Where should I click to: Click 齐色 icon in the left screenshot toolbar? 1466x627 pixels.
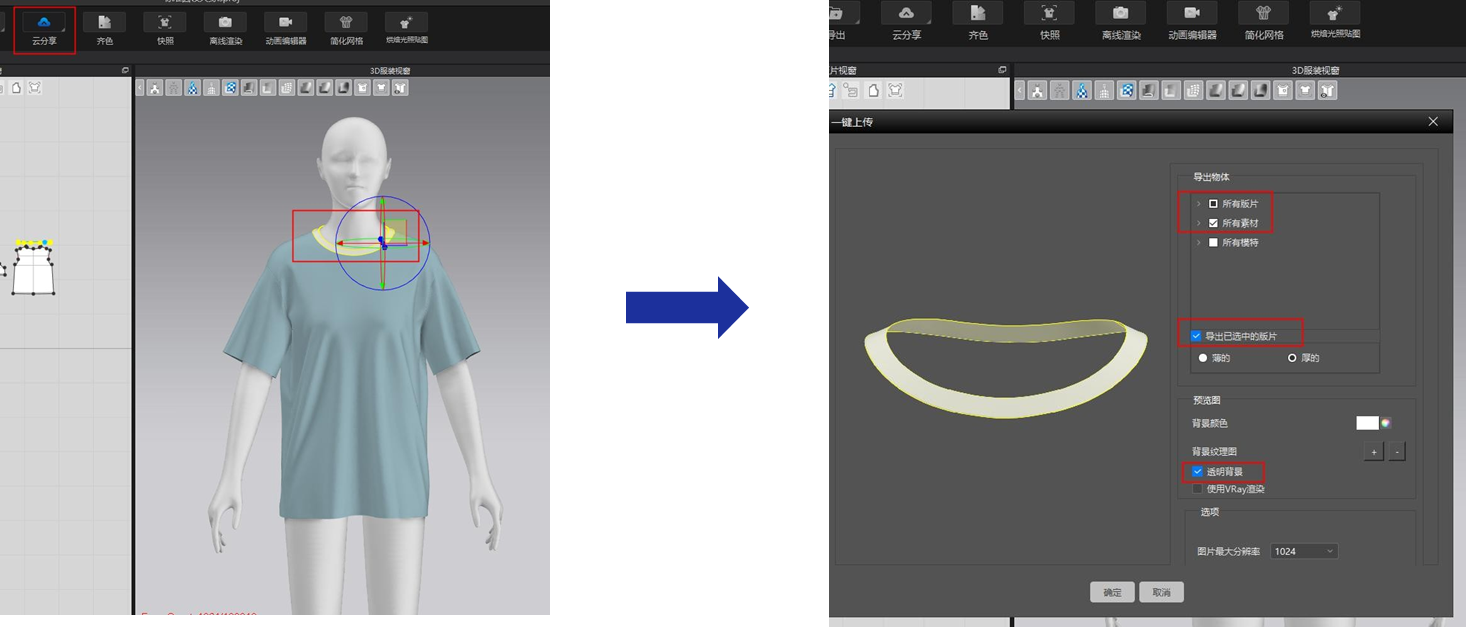[104, 22]
